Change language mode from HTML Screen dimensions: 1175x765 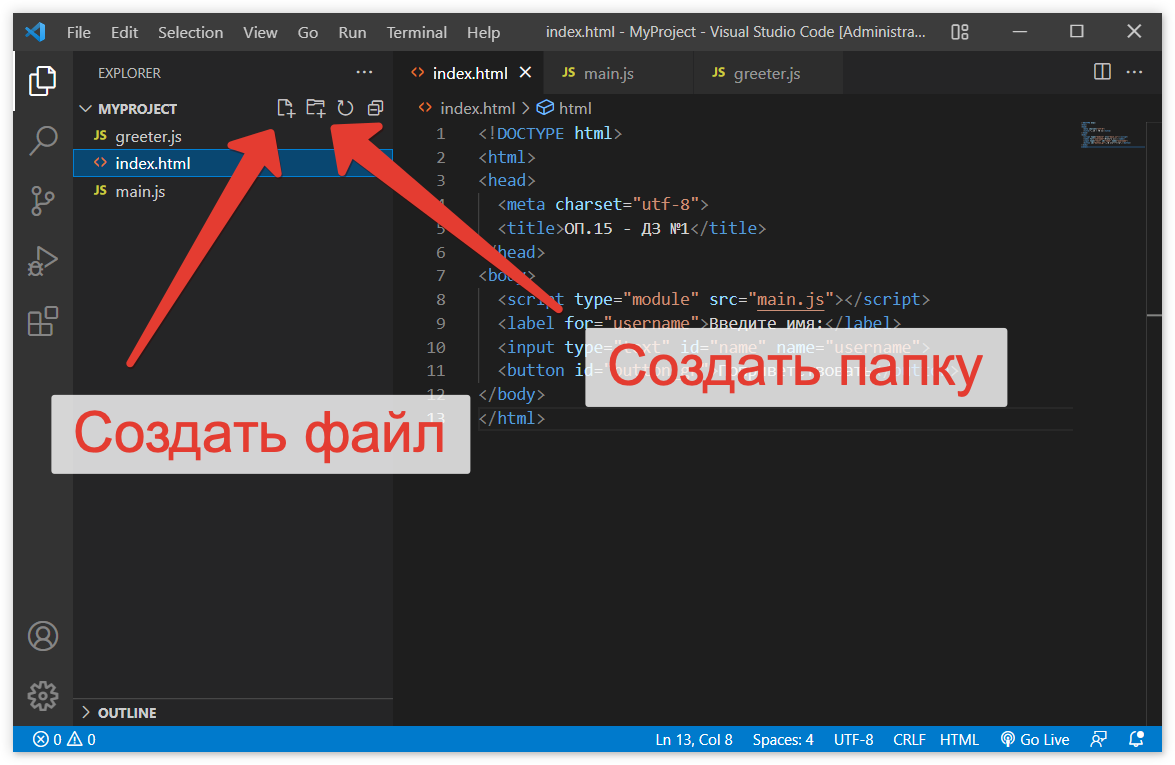coord(959,740)
